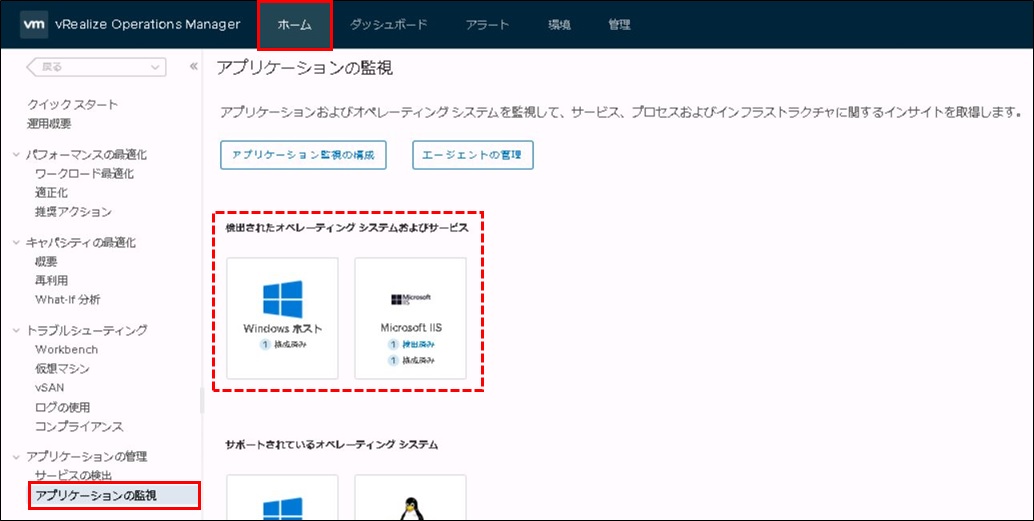Collapse the トラブルシューティング section
This screenshot has height=521, width=1034.
[x=16, y=330]
